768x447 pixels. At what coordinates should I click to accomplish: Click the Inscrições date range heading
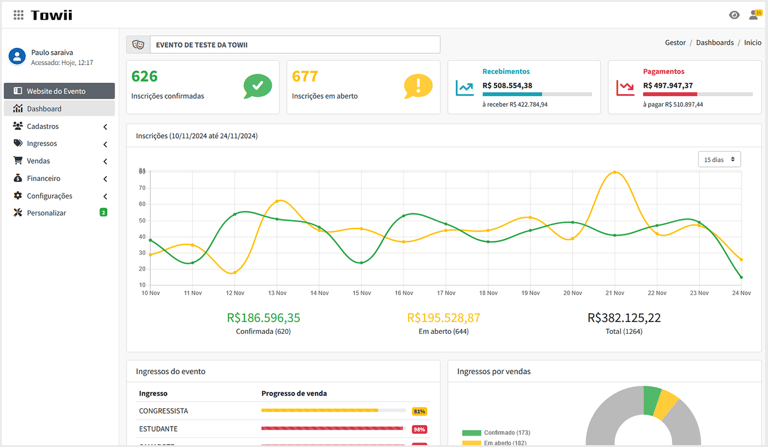[197, 136]
